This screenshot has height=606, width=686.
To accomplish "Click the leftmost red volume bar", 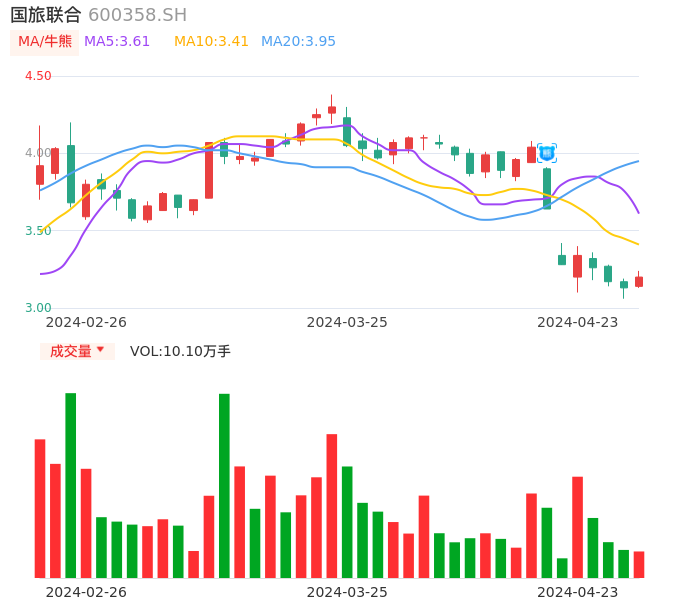I will (x=40, y=508).
